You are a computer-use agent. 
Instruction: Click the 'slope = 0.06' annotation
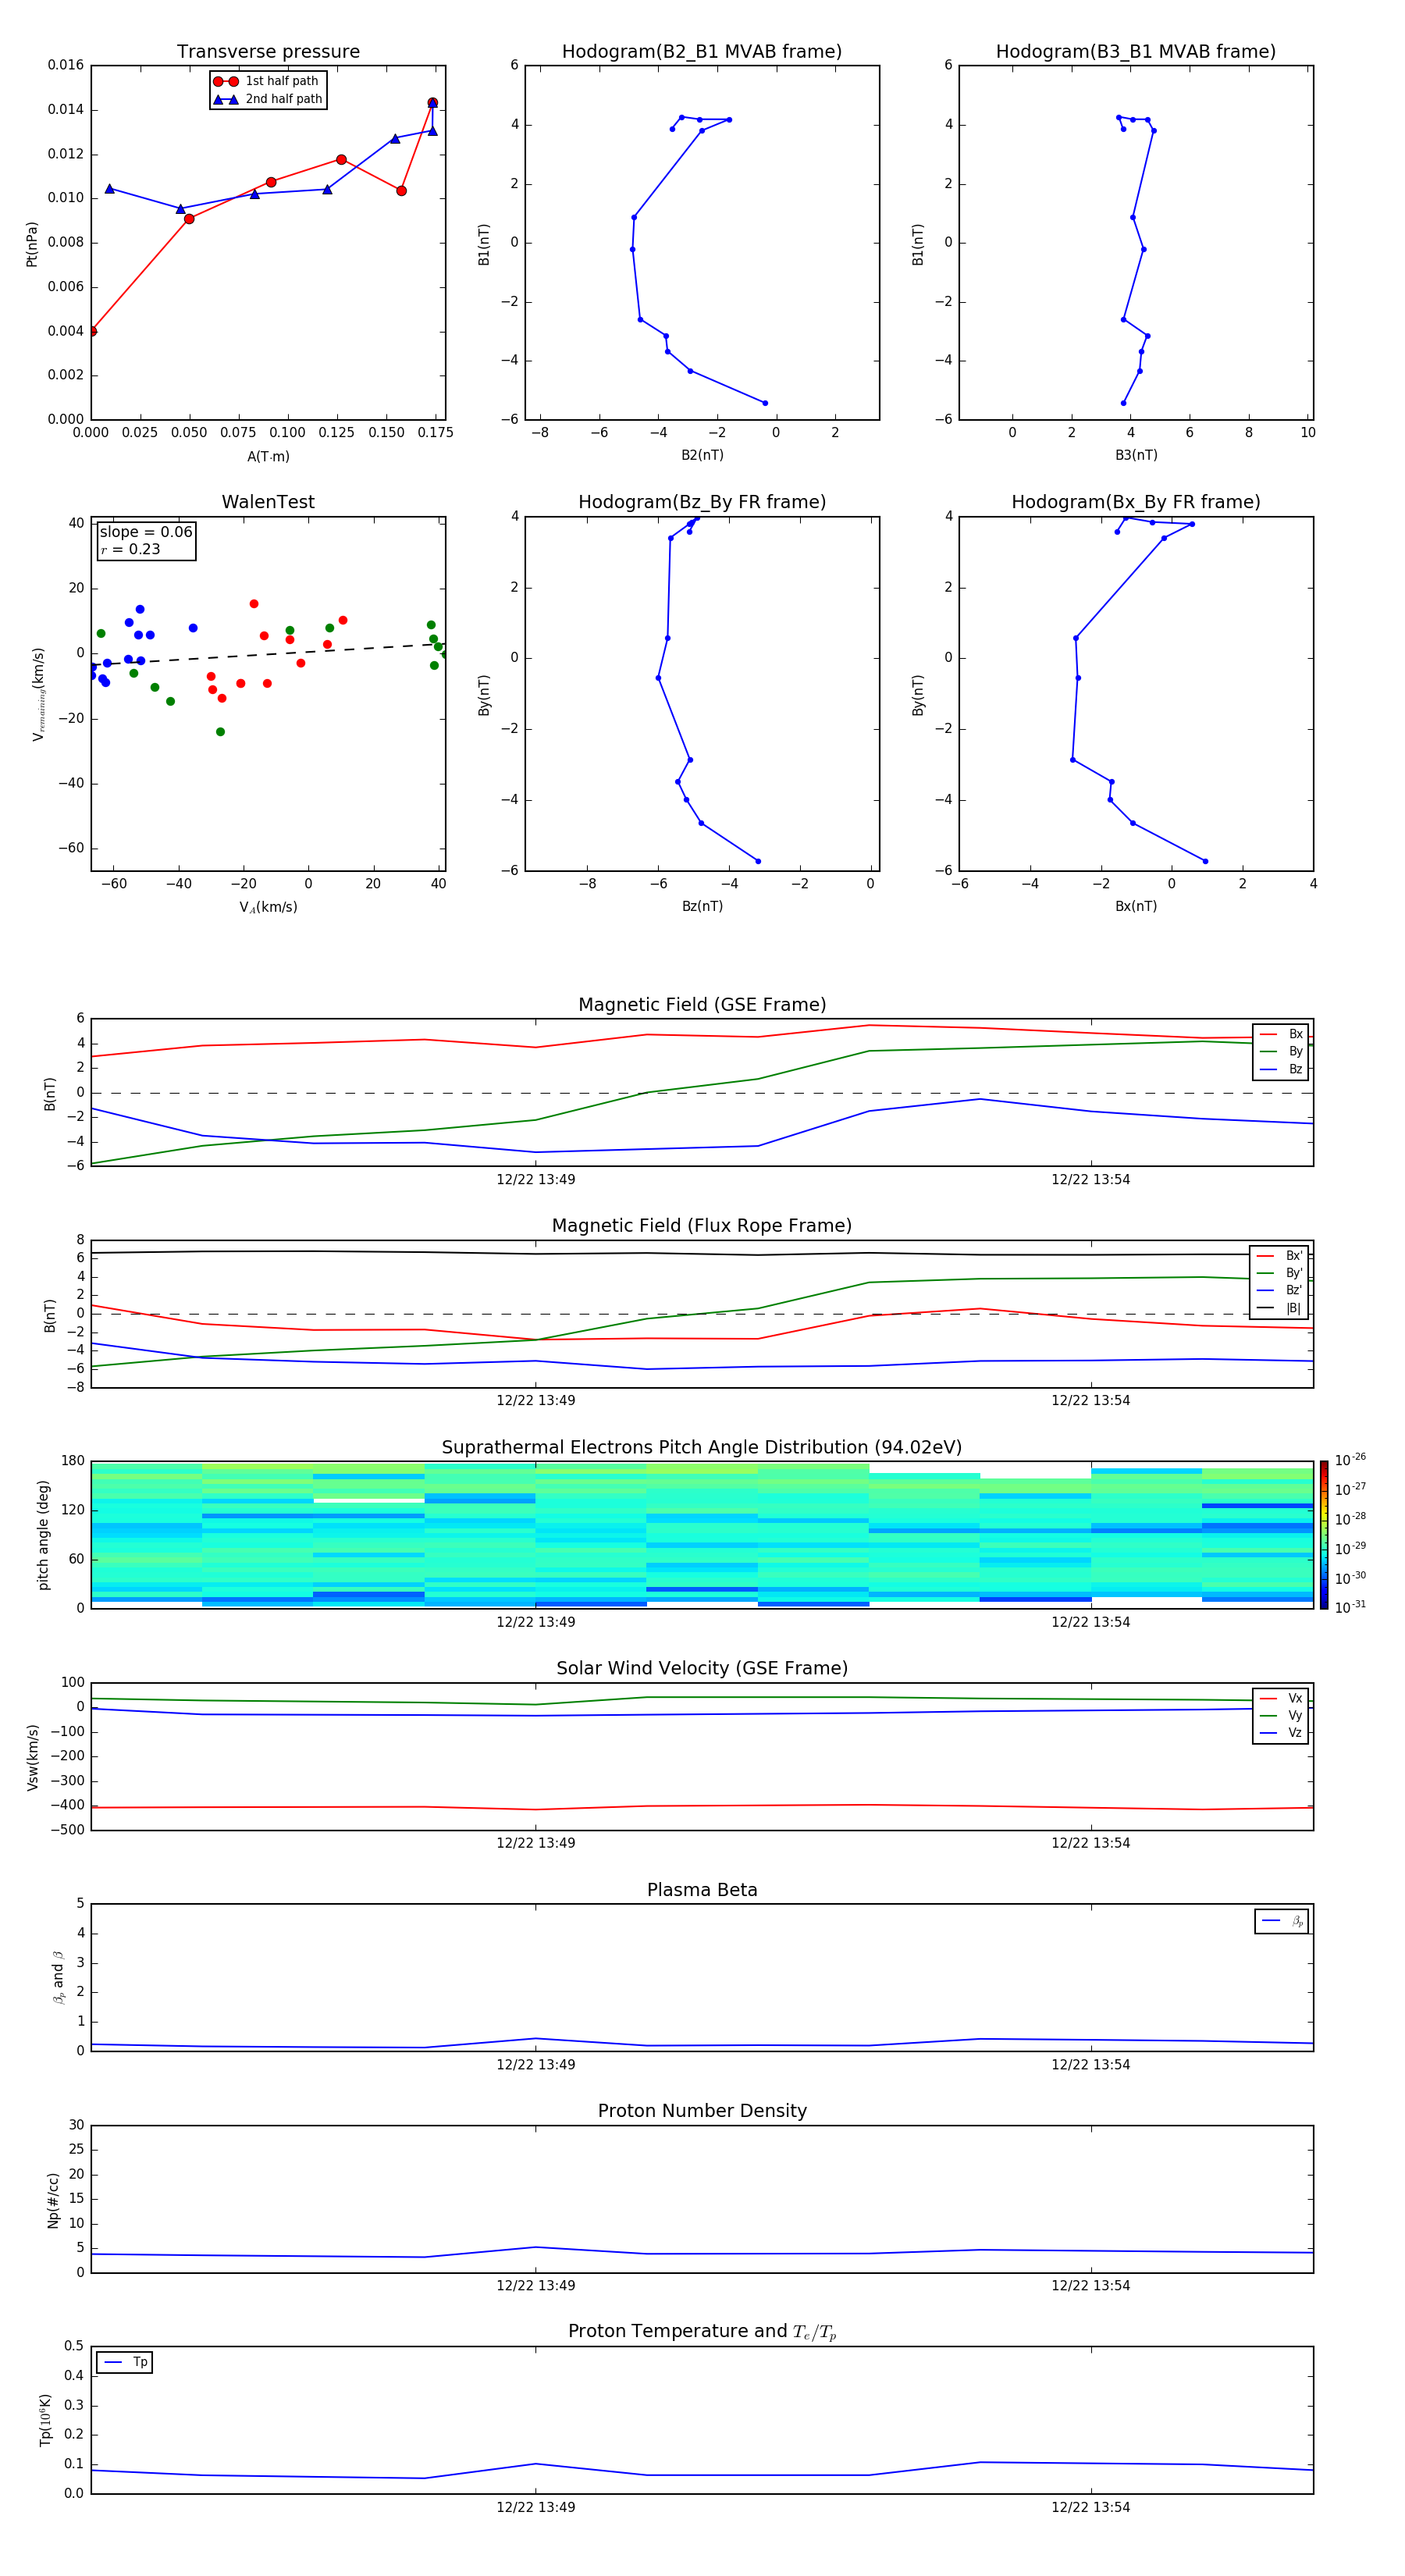[x=146, y=532]
